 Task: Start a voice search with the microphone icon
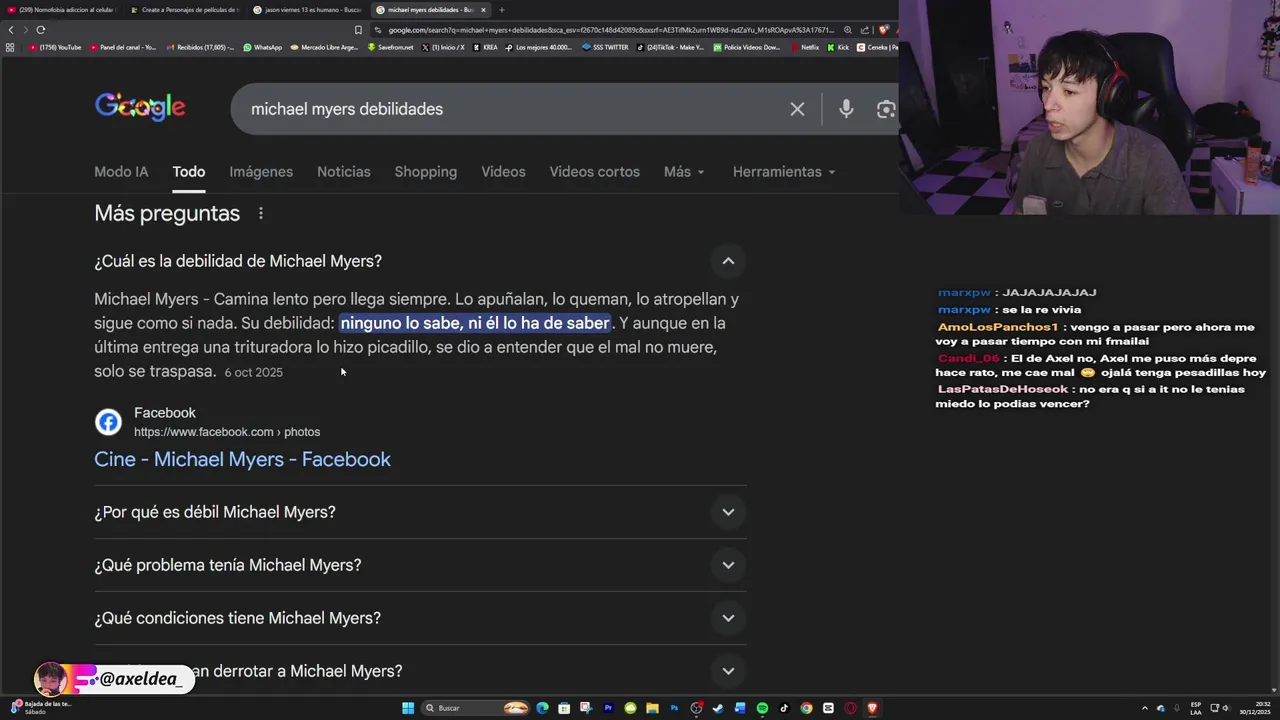point(846,109)
